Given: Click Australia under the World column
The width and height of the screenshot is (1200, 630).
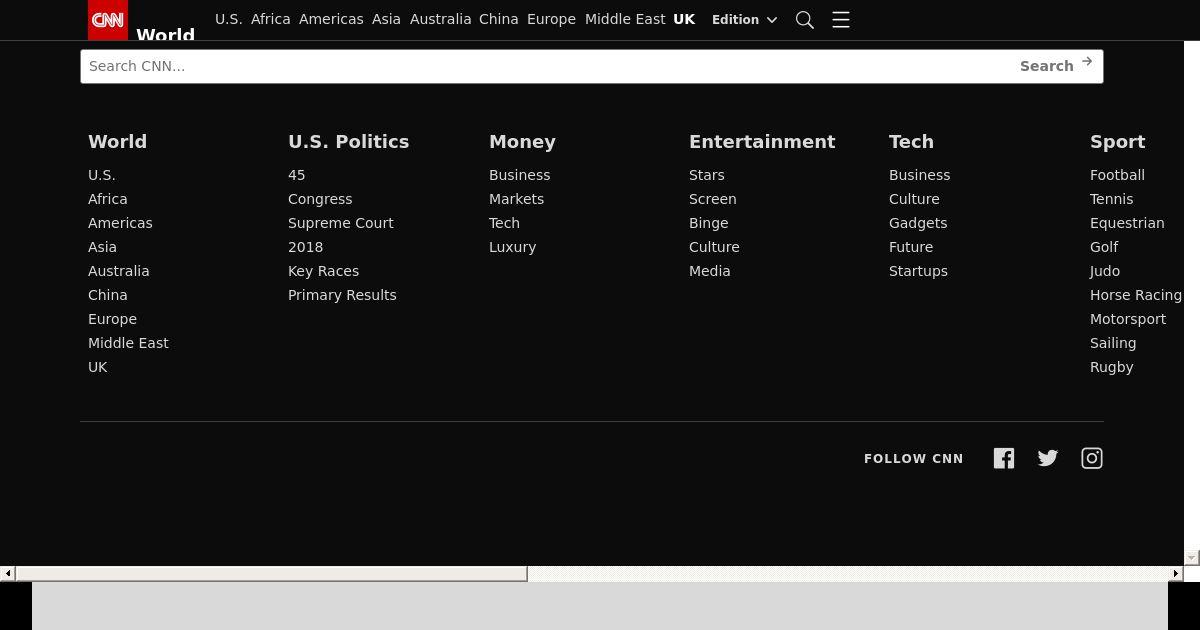Looking at the screenshot, I should click(118, 271).
